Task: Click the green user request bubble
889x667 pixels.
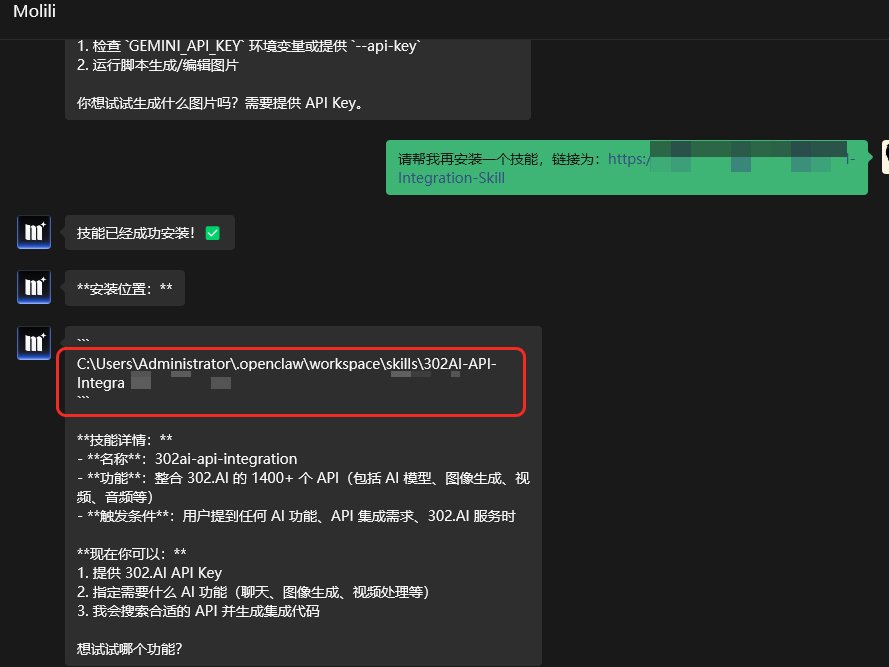Action: tap(627, 167)
